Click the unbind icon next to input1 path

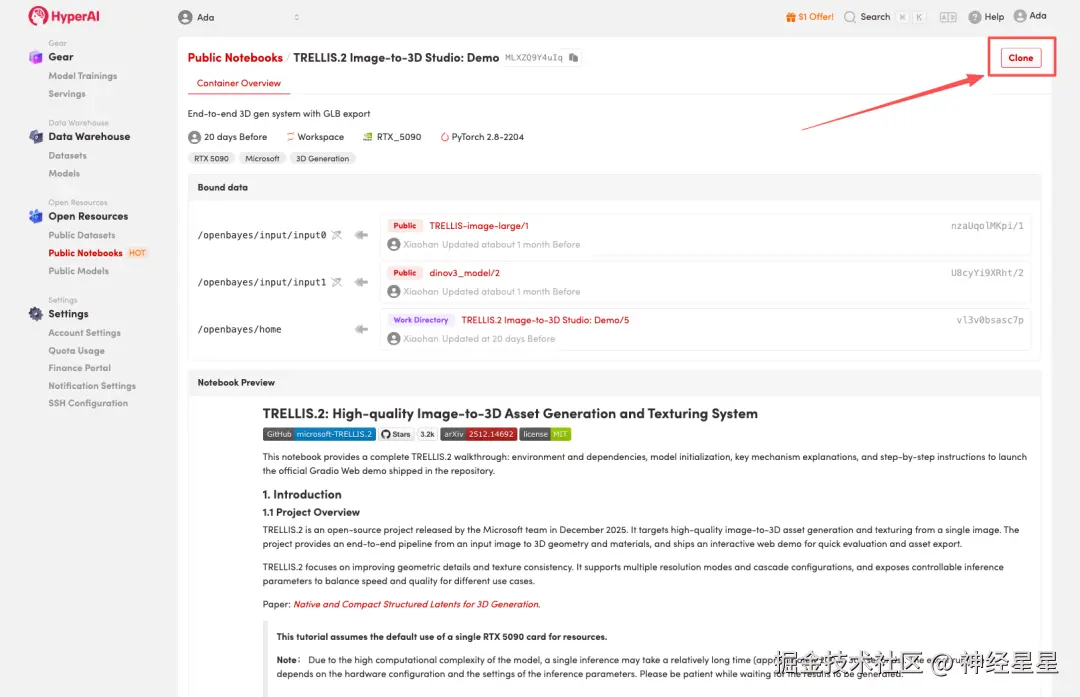[x=336, y=282]
